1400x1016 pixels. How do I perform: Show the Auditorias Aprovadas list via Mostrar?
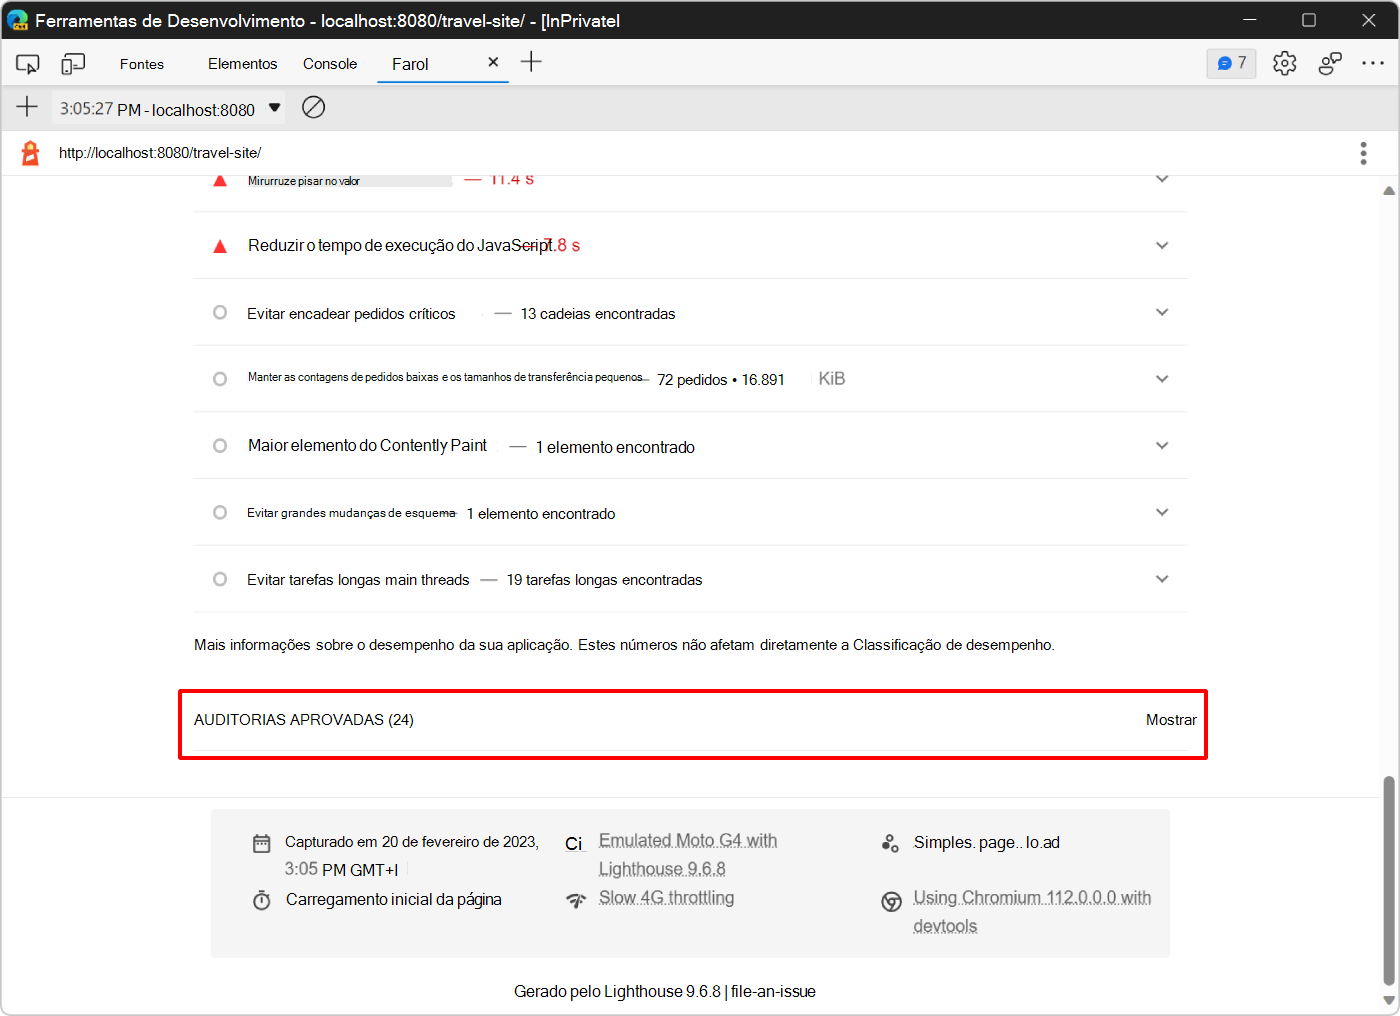pyautogui.click(x=1171, y=720)
